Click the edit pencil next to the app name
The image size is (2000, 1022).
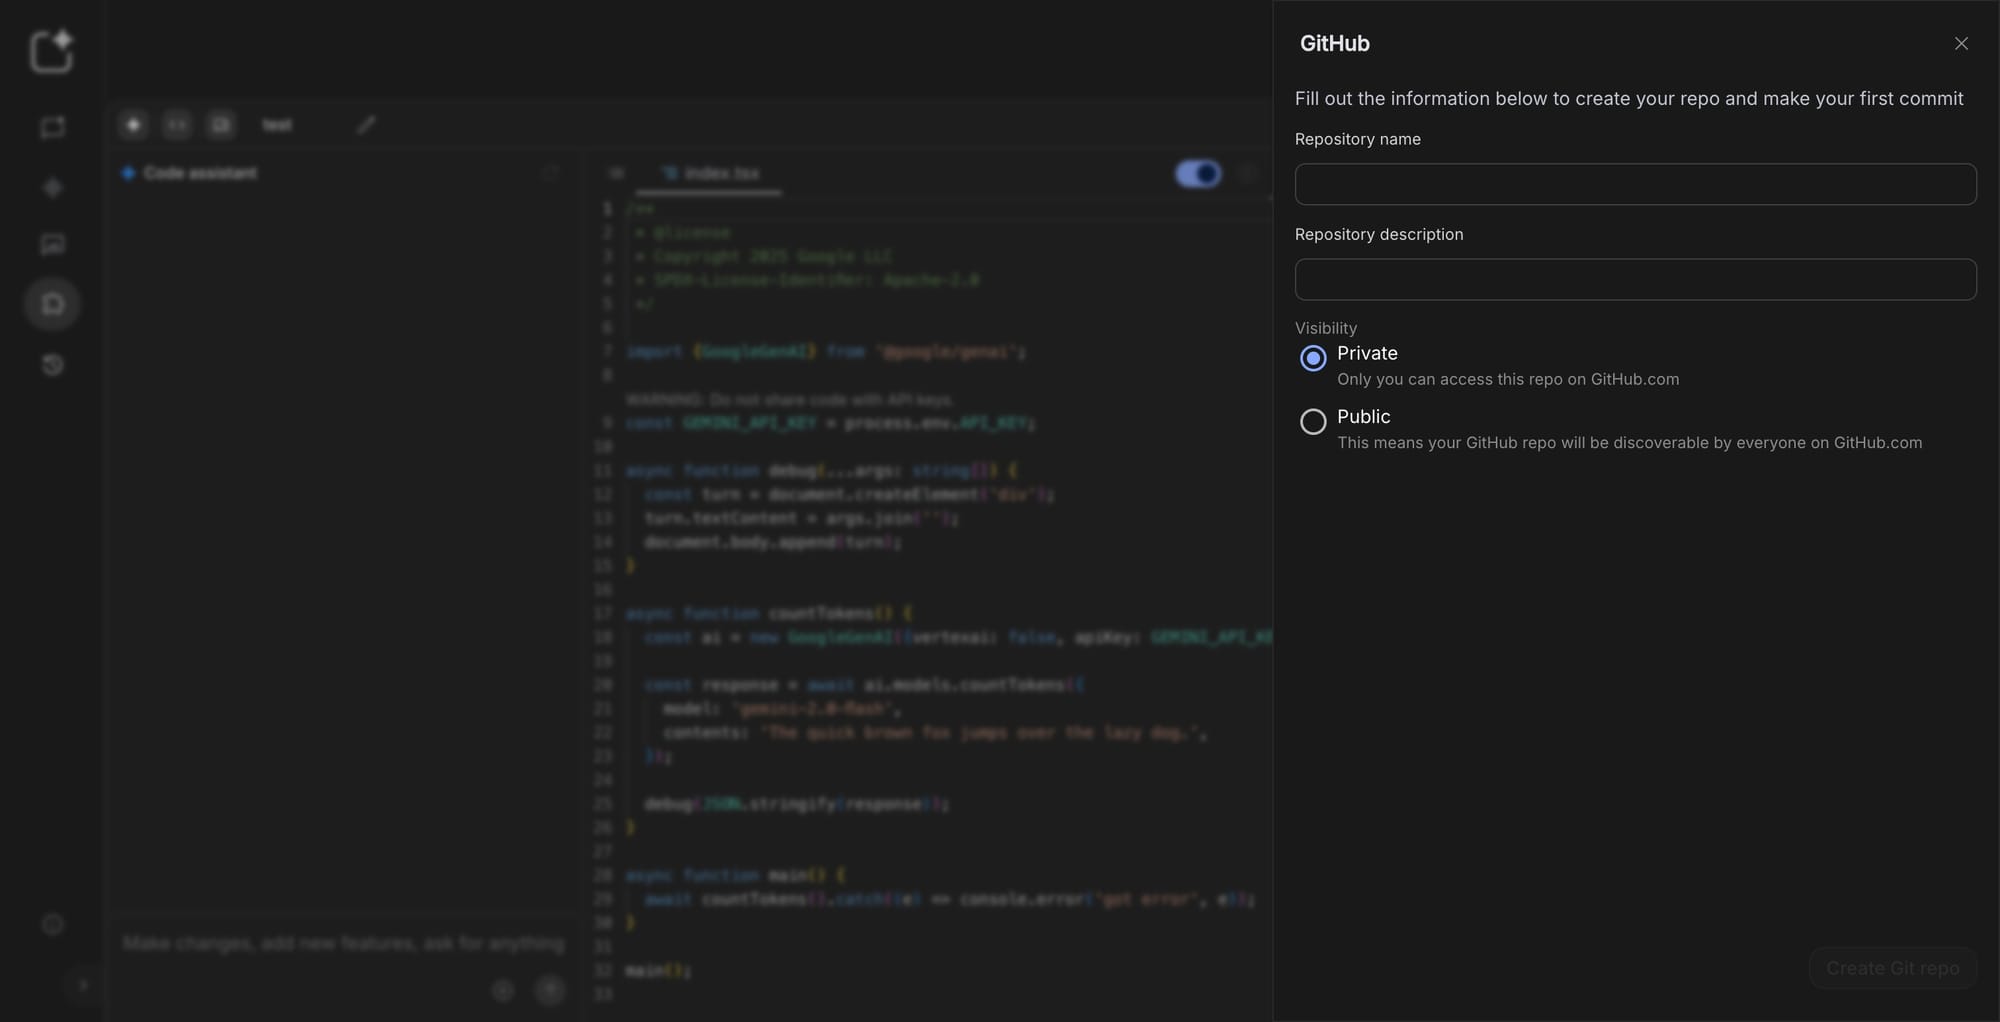click(366, 124)
